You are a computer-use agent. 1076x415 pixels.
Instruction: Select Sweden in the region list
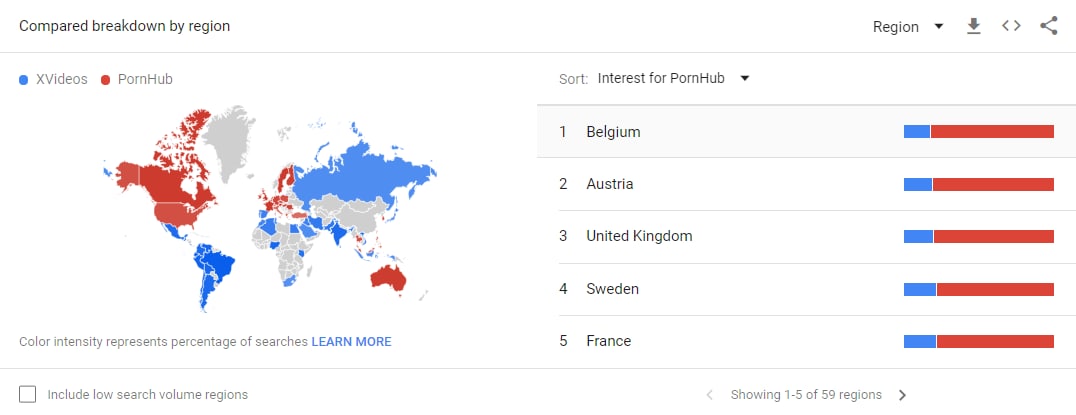tap(806, 289)
